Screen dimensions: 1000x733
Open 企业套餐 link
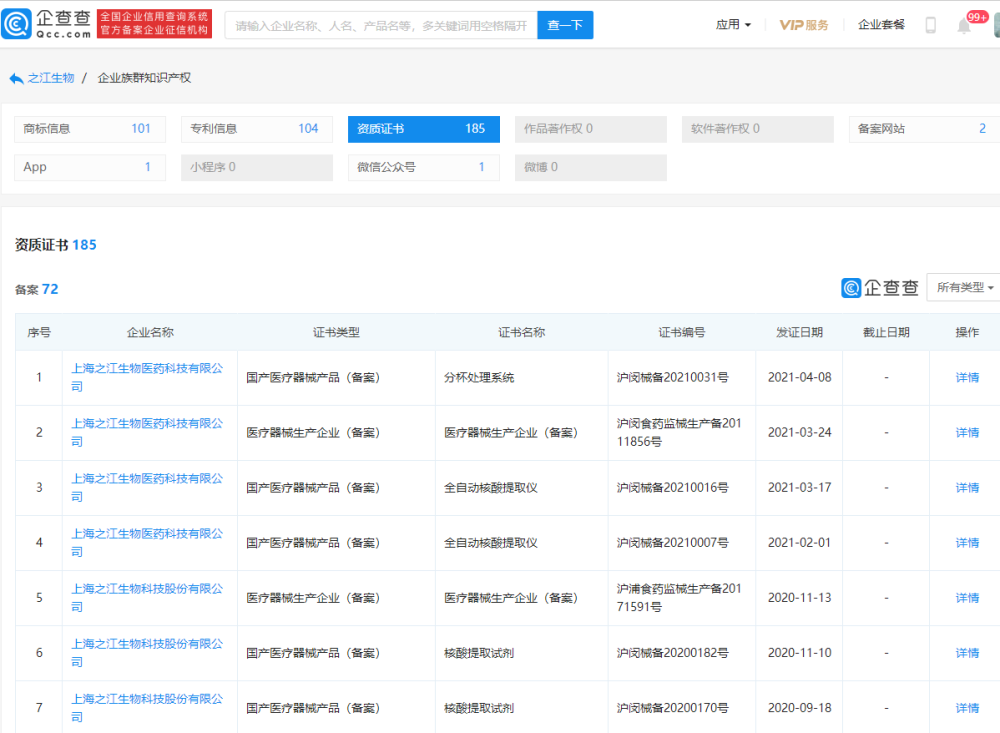click(x=881, y=25)
